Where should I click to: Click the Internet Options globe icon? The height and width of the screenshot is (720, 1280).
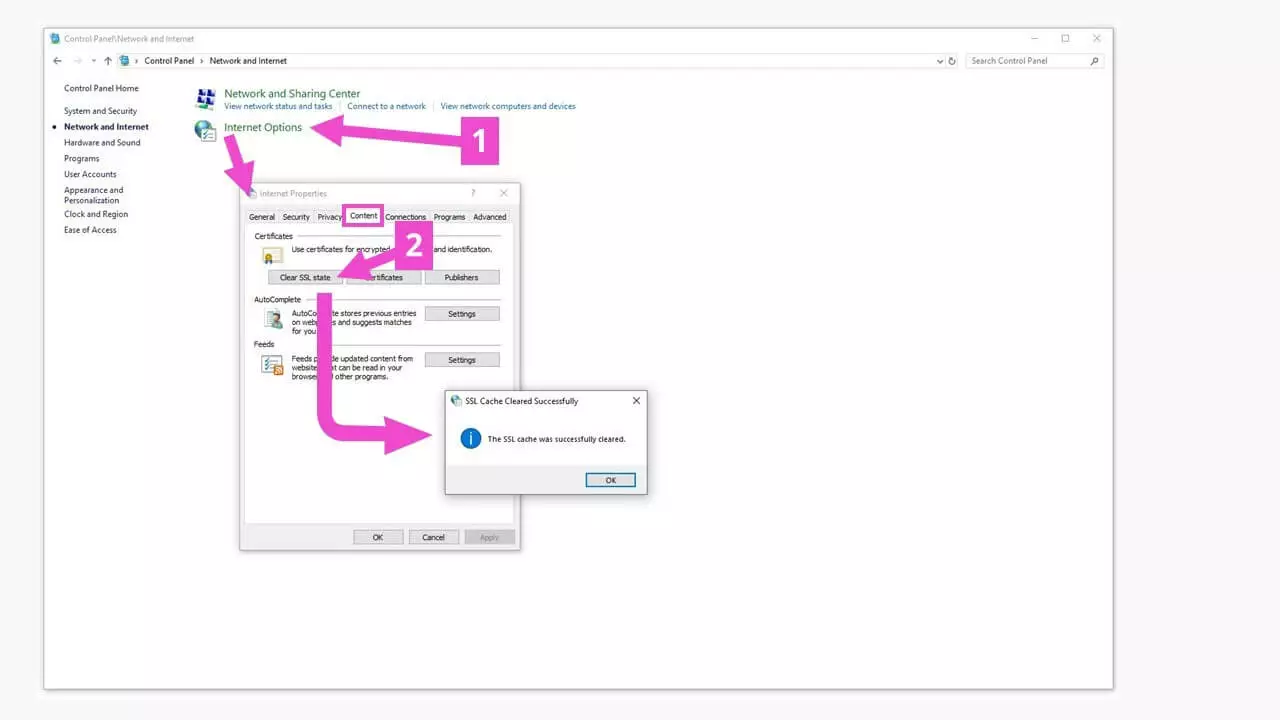coord(205,130)
